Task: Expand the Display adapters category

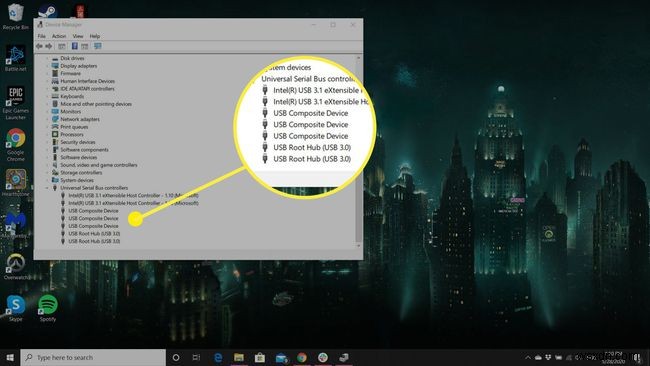Action: [47, 66]
